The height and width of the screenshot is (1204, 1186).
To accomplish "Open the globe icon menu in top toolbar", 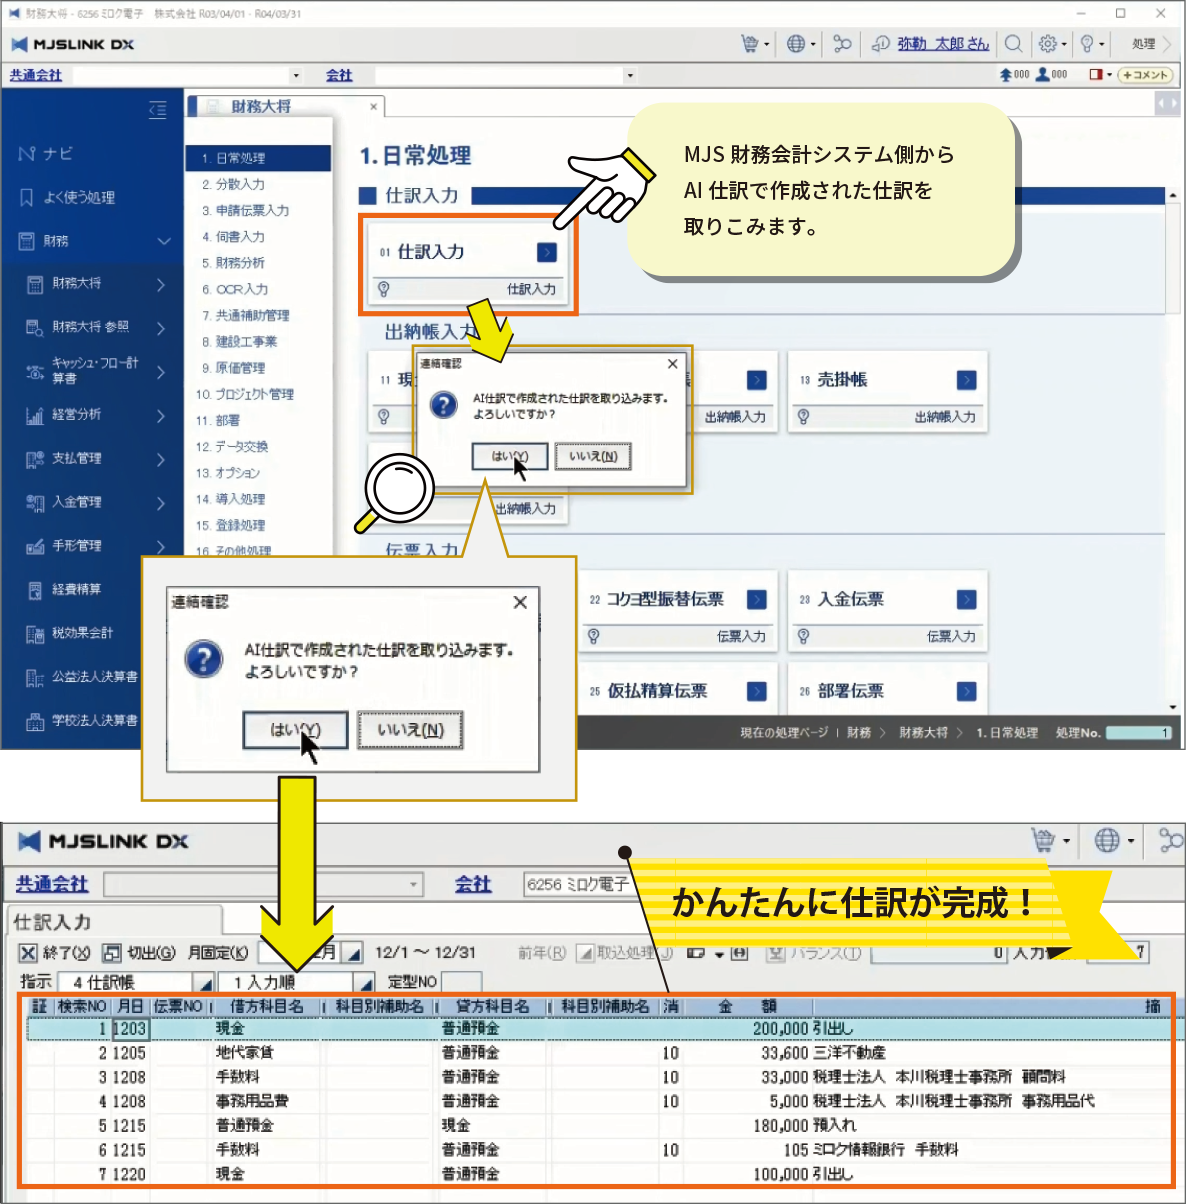I will 796,44.
